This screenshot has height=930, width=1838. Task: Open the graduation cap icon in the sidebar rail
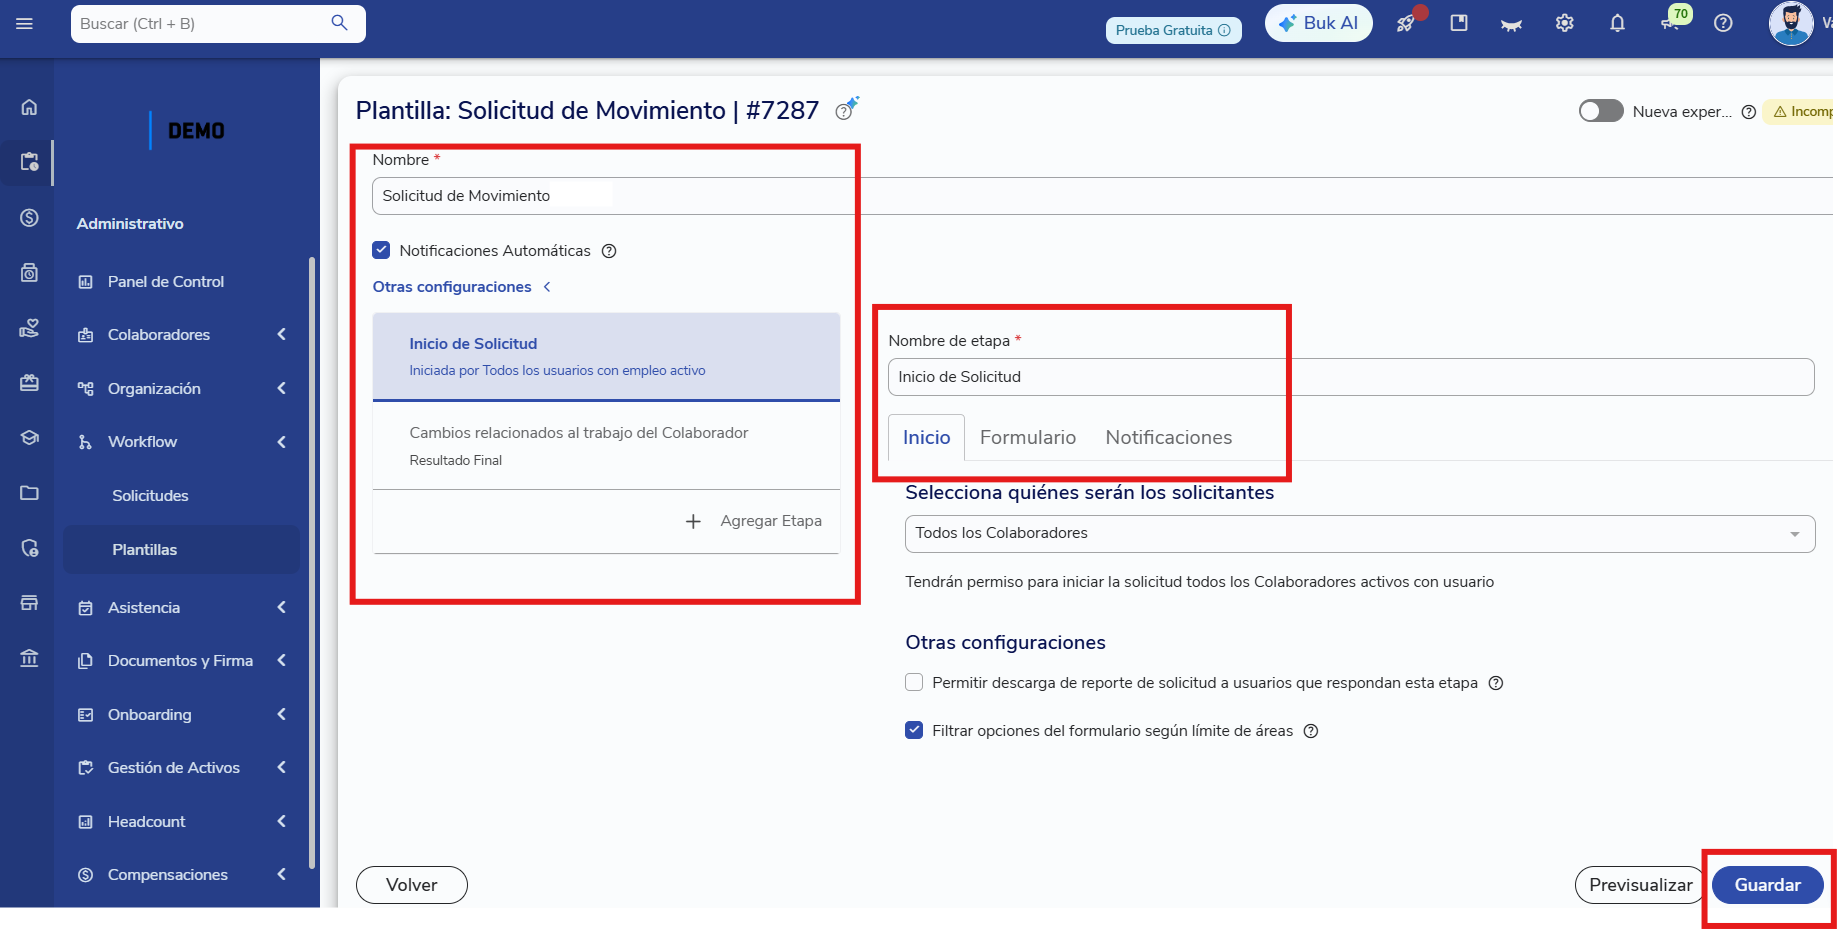(x=30, y=437)
